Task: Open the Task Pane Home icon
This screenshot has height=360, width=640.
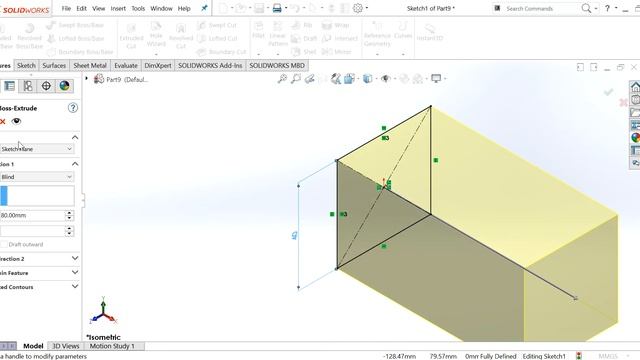Action: point(635,87)
